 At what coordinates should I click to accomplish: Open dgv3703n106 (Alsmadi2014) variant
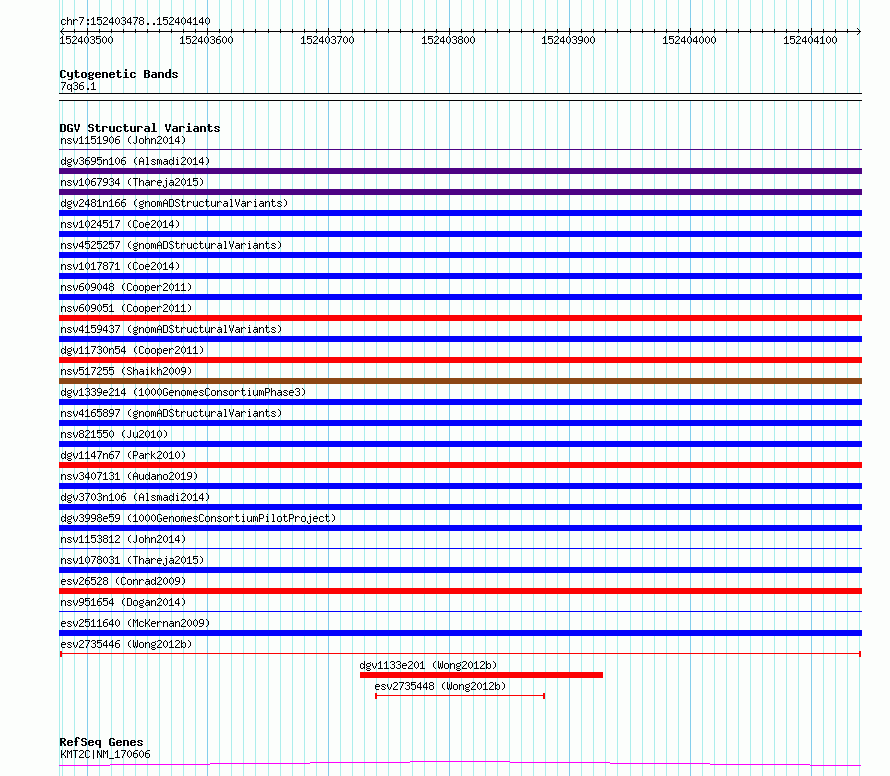[x=135, y=497]
